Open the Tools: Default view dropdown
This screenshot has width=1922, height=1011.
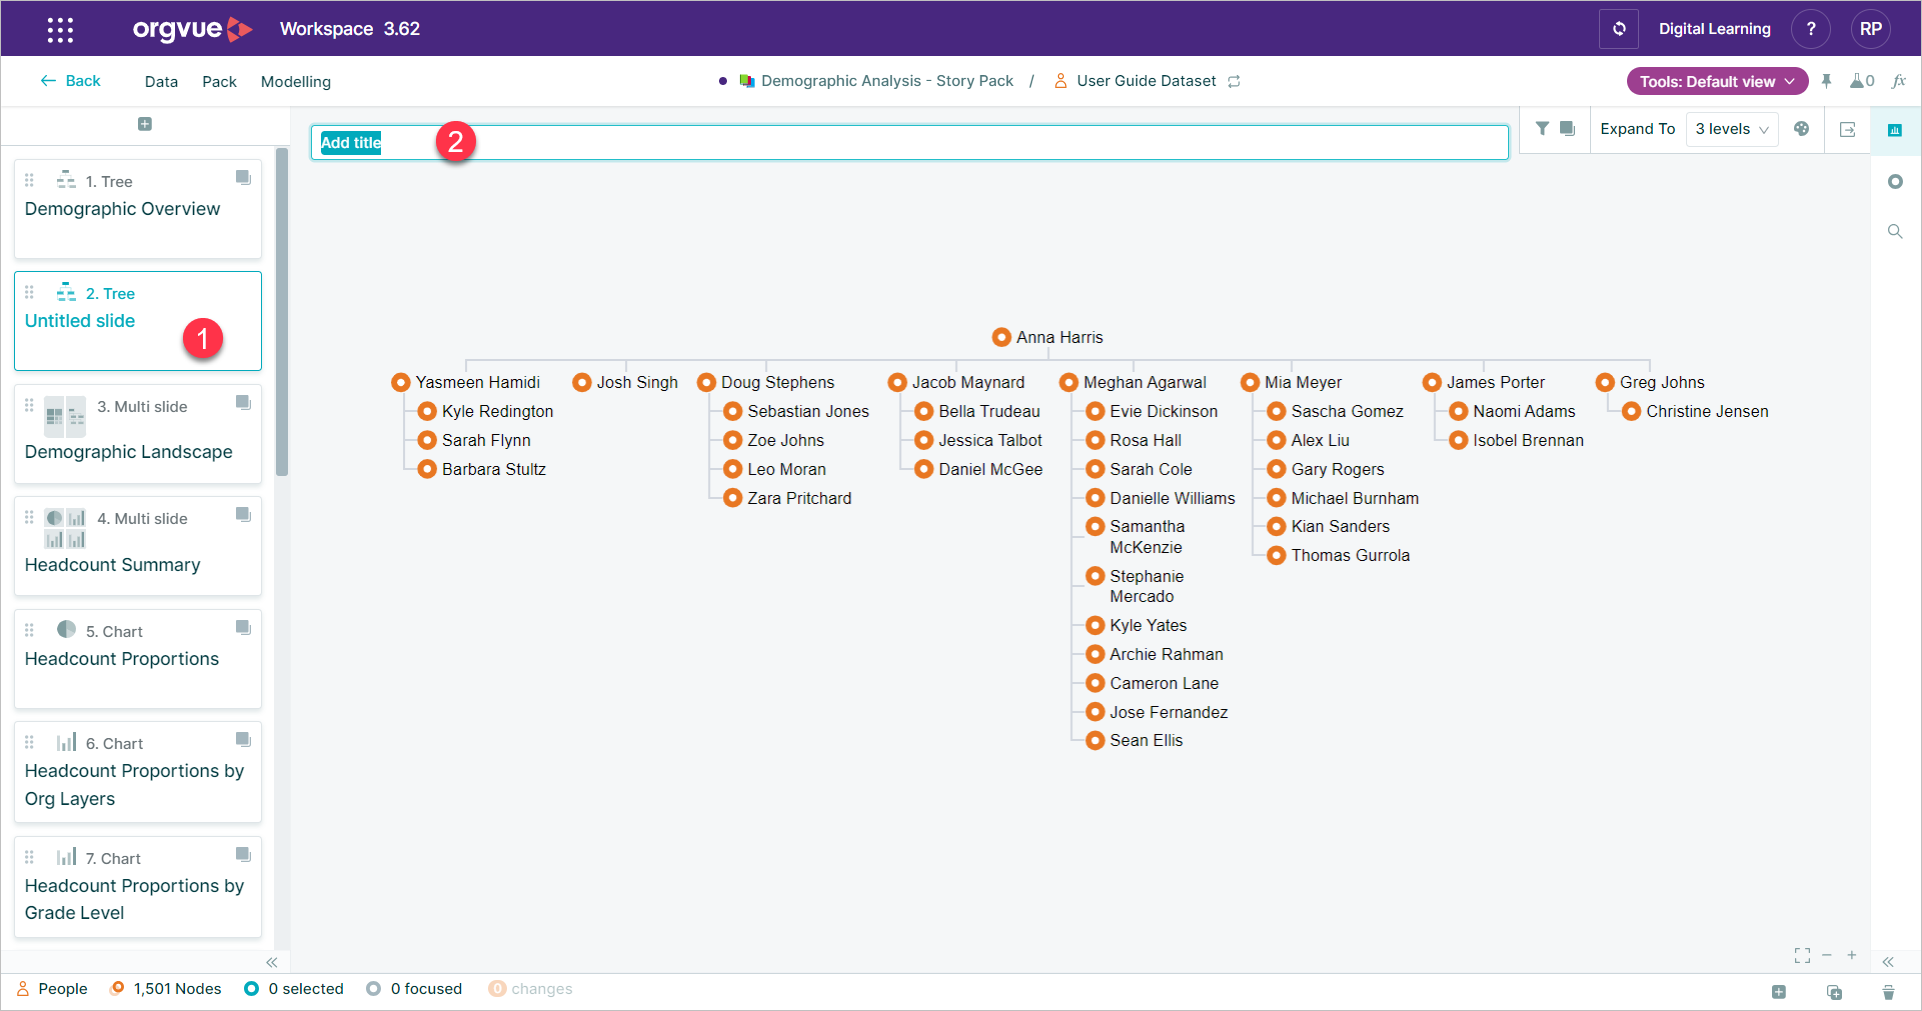coord(1717,81)
